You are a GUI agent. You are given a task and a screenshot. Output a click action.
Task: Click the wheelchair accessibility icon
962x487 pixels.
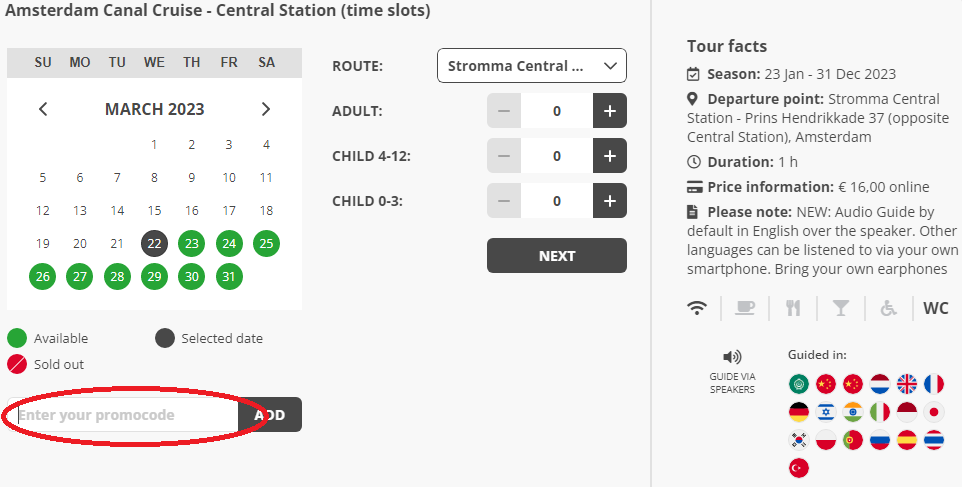[x=888, y=308]
